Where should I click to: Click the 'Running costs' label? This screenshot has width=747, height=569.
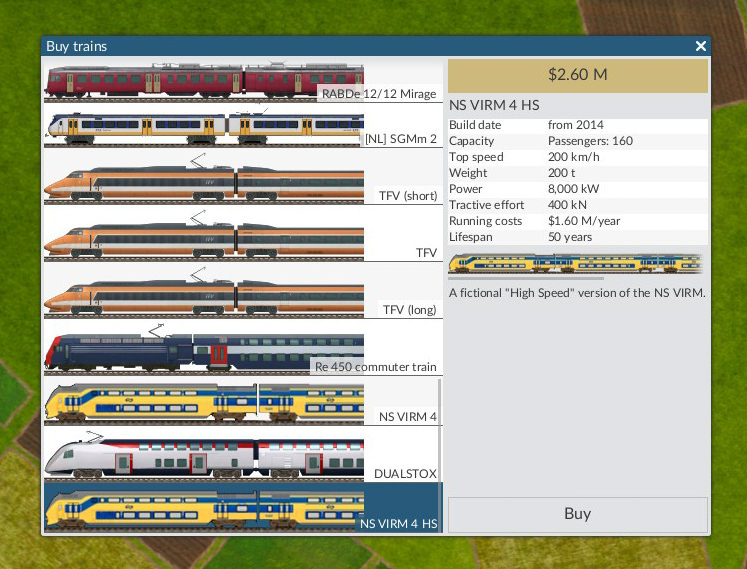[x=485, y=221]
